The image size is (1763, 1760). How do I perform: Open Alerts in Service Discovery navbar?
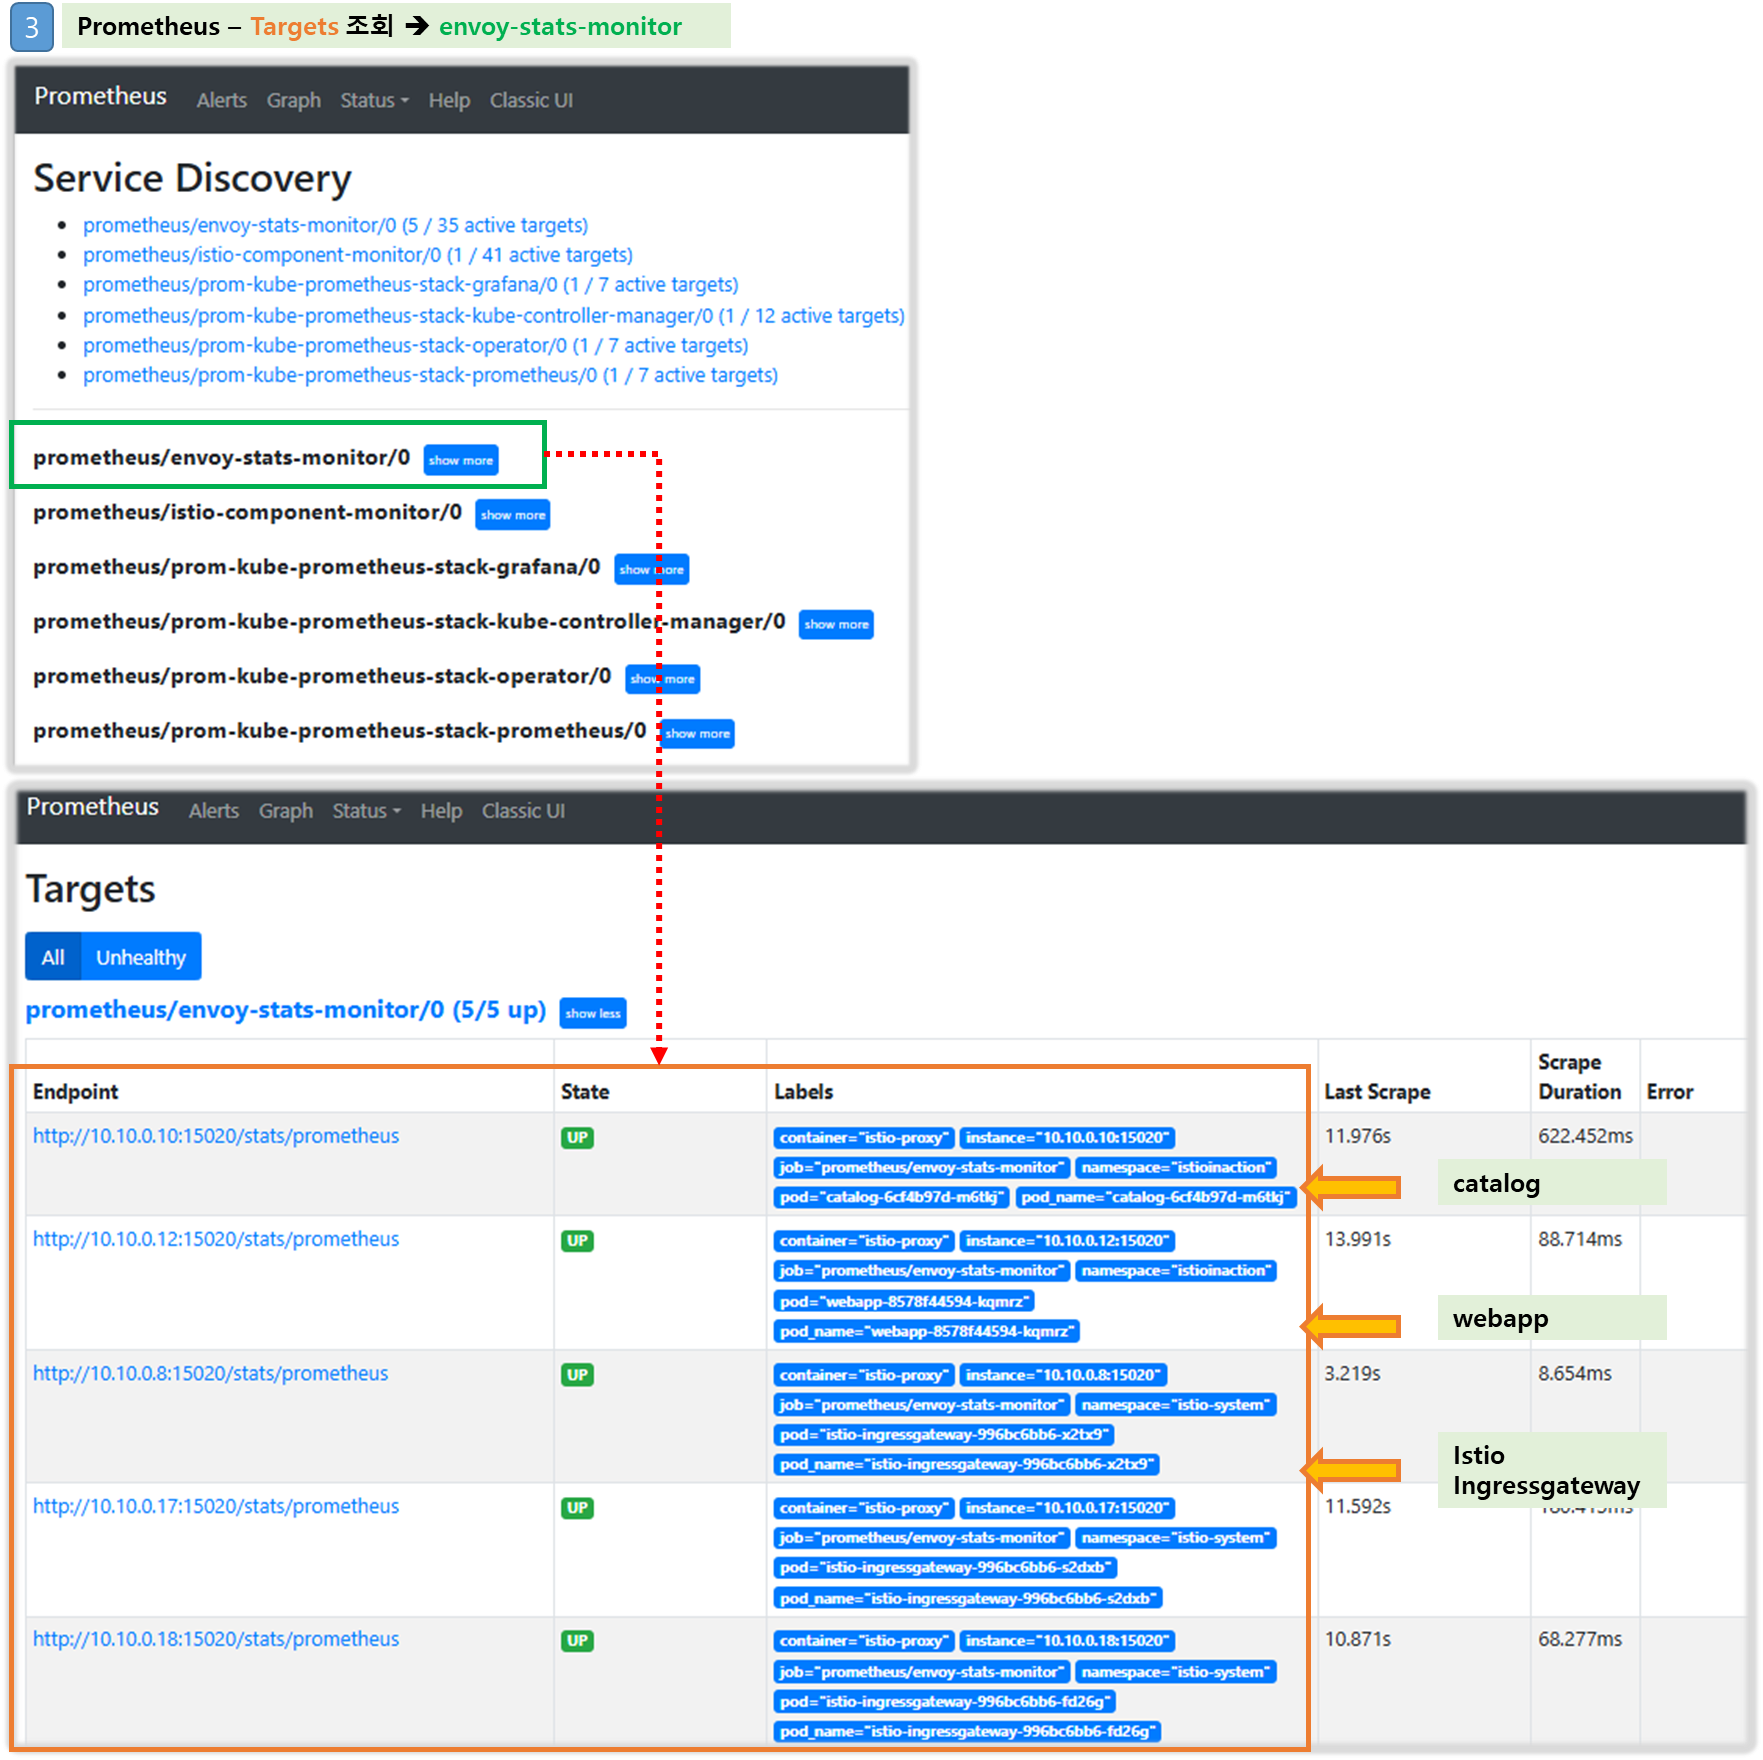(x=221, y=100)
